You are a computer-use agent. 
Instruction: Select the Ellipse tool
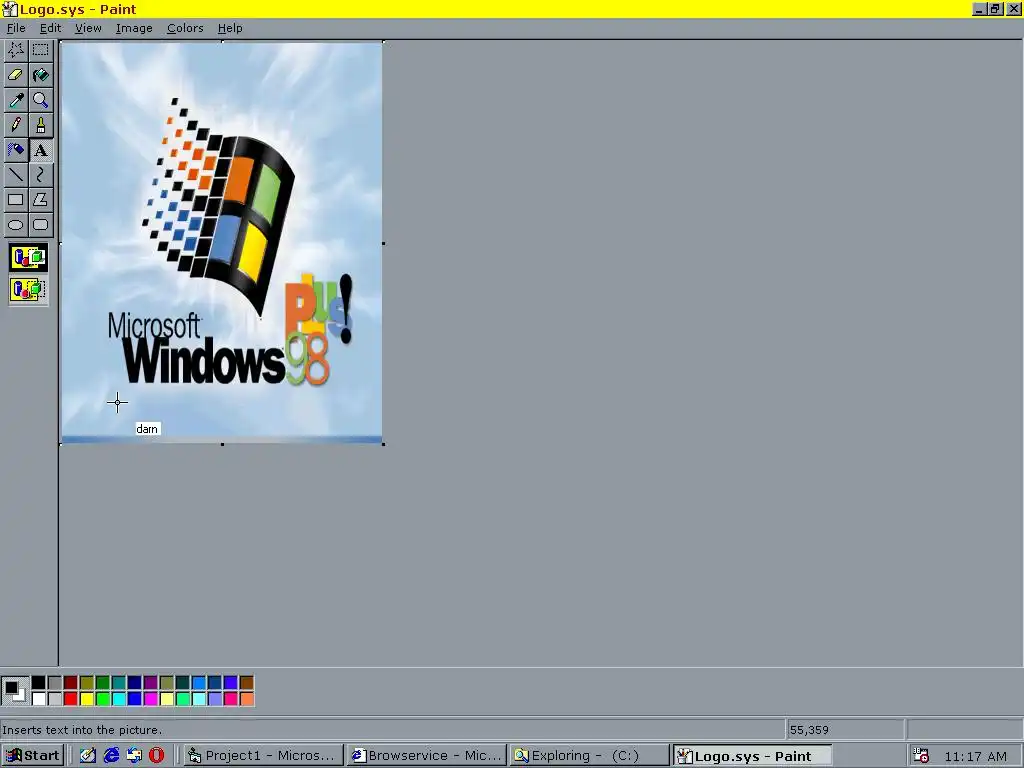16,225
